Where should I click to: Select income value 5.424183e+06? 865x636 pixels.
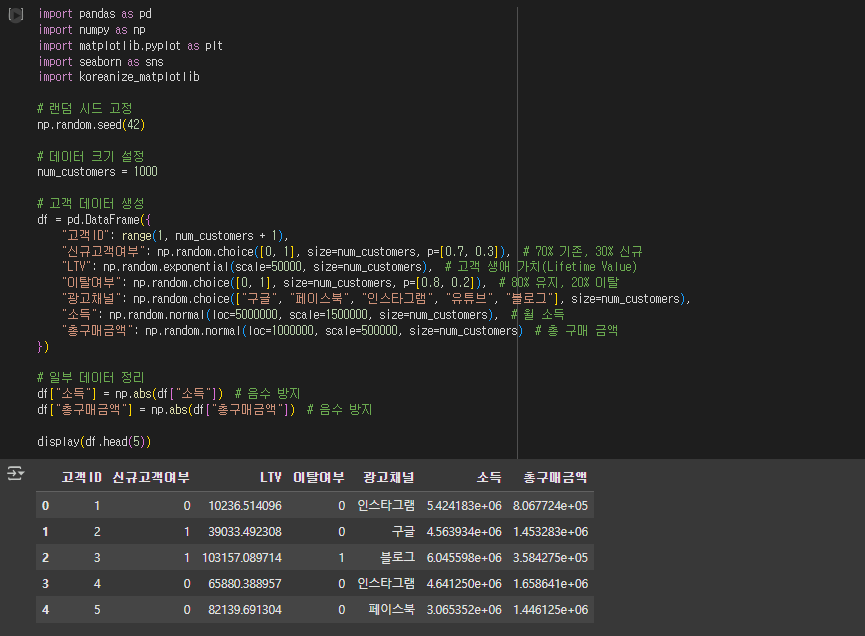[464, 505]
